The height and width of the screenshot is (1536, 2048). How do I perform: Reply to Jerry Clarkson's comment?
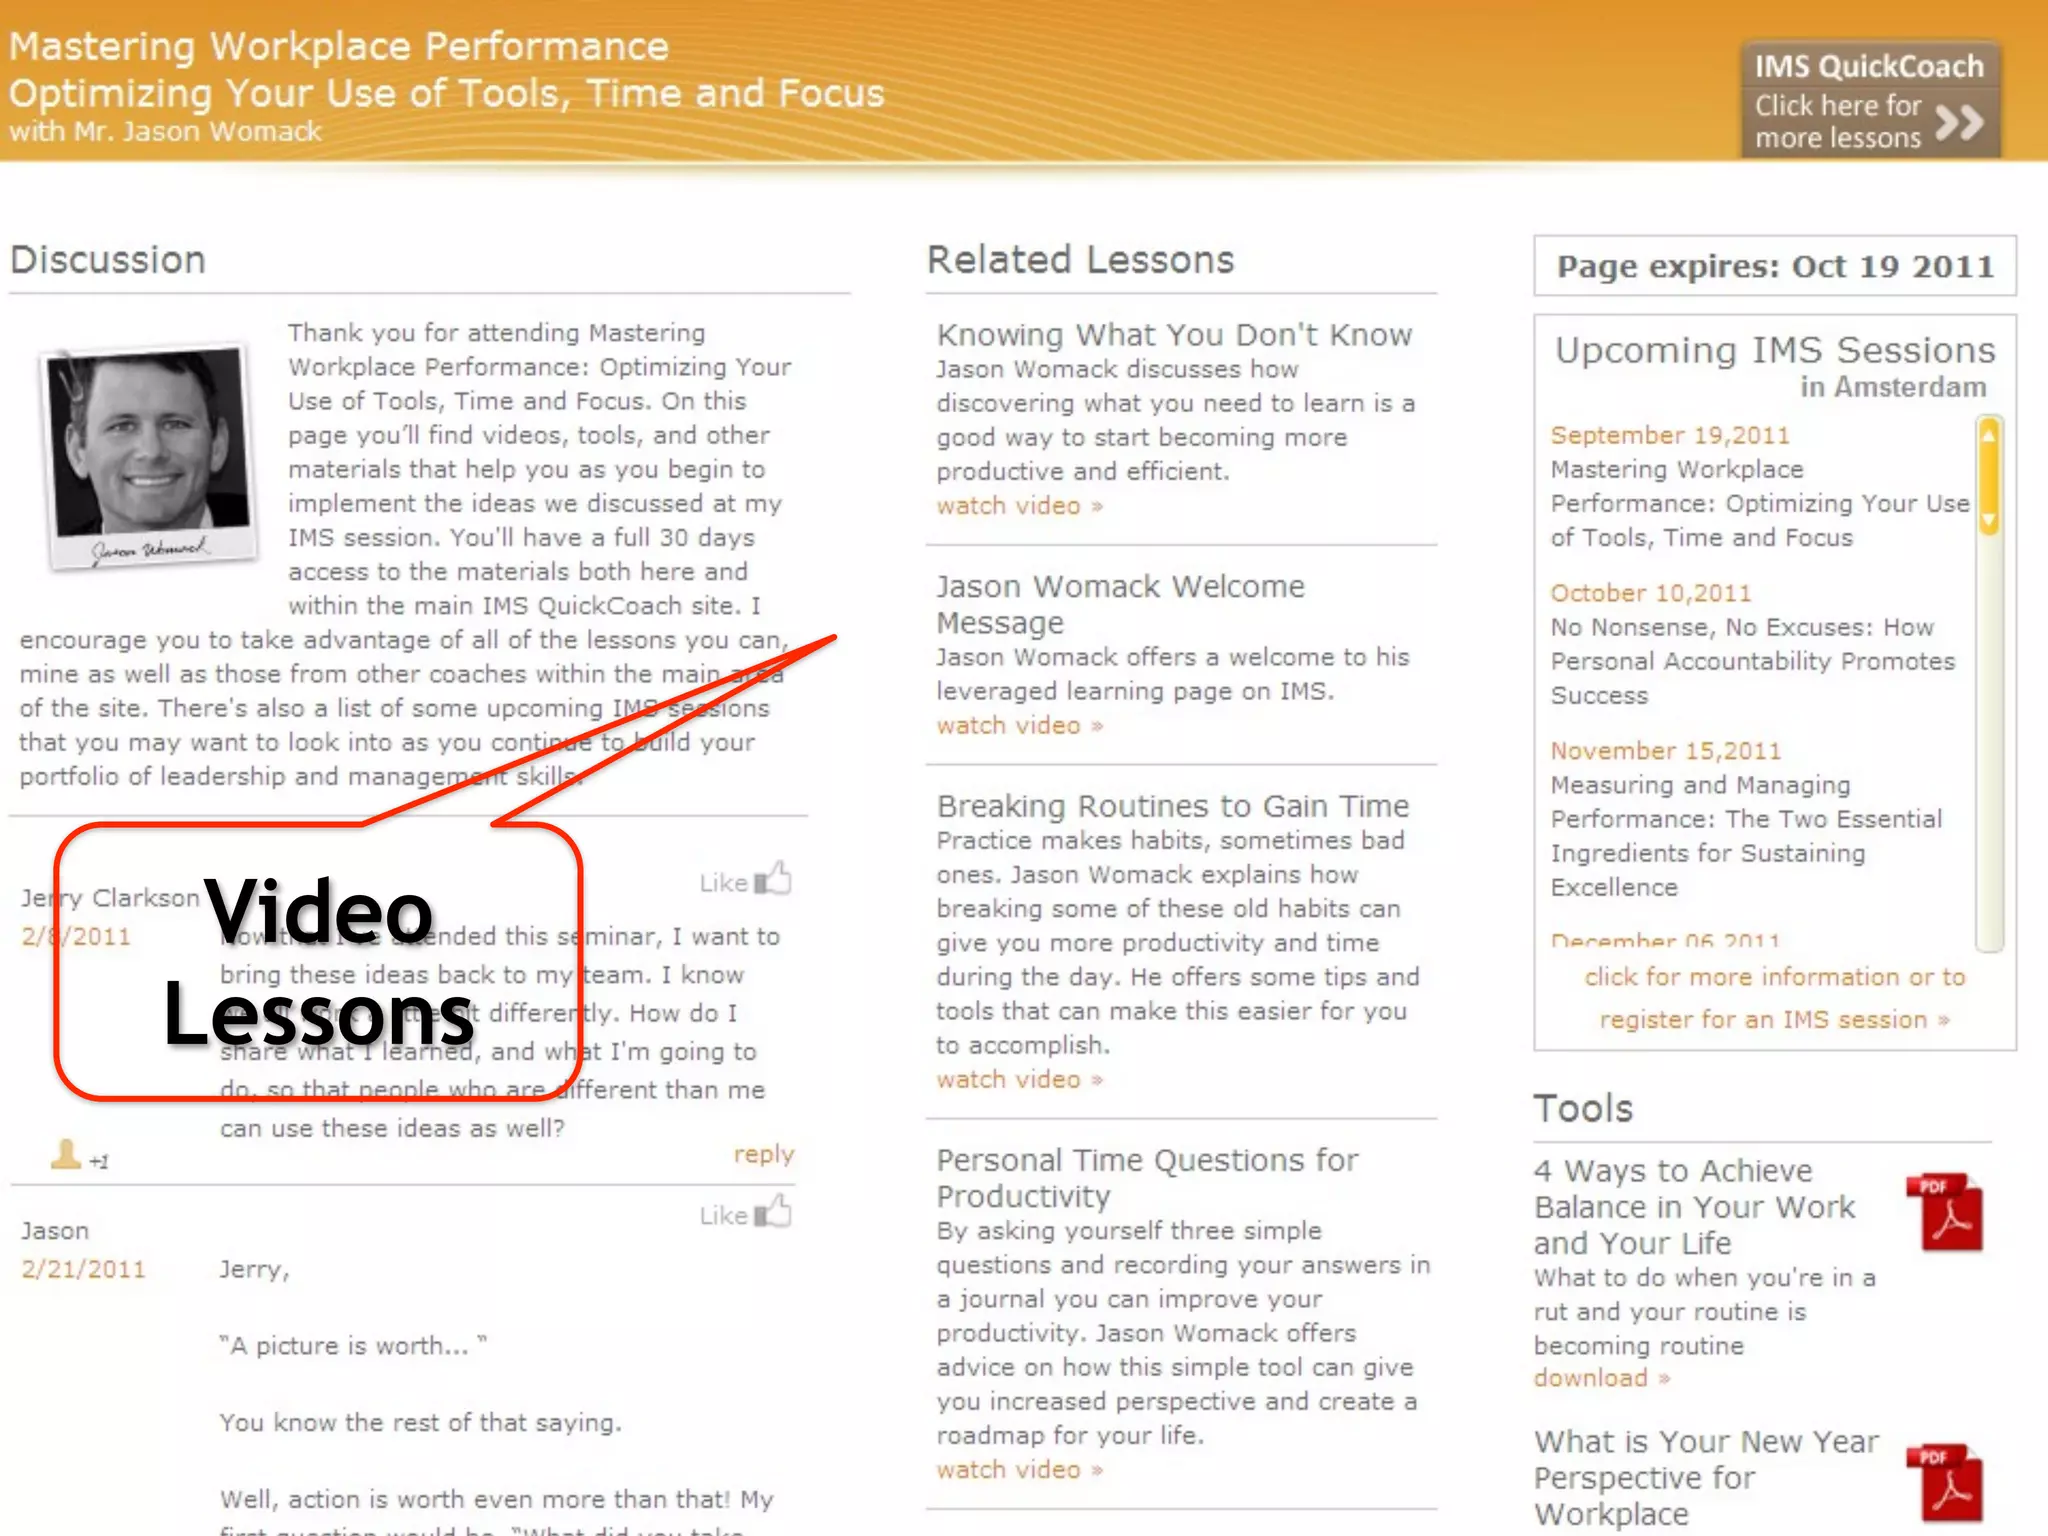coord(764,1154)
